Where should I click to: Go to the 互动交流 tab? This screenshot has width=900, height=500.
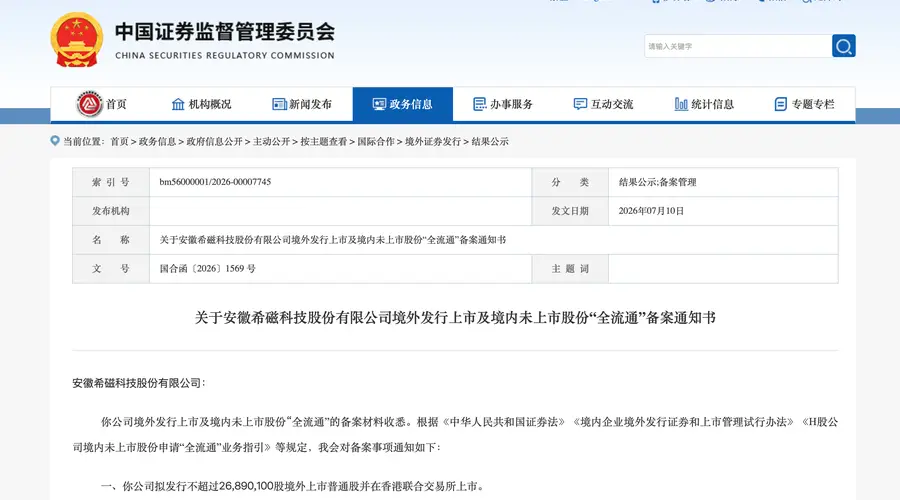604,104
